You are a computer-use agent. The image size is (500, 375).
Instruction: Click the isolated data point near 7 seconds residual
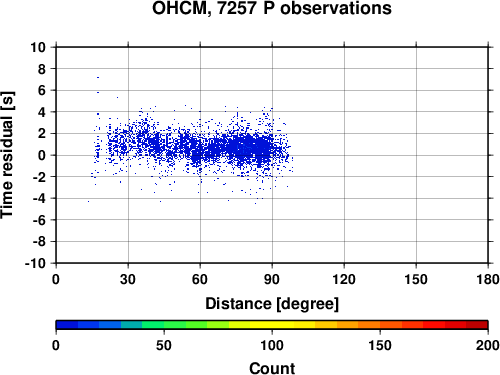(98, 77)
